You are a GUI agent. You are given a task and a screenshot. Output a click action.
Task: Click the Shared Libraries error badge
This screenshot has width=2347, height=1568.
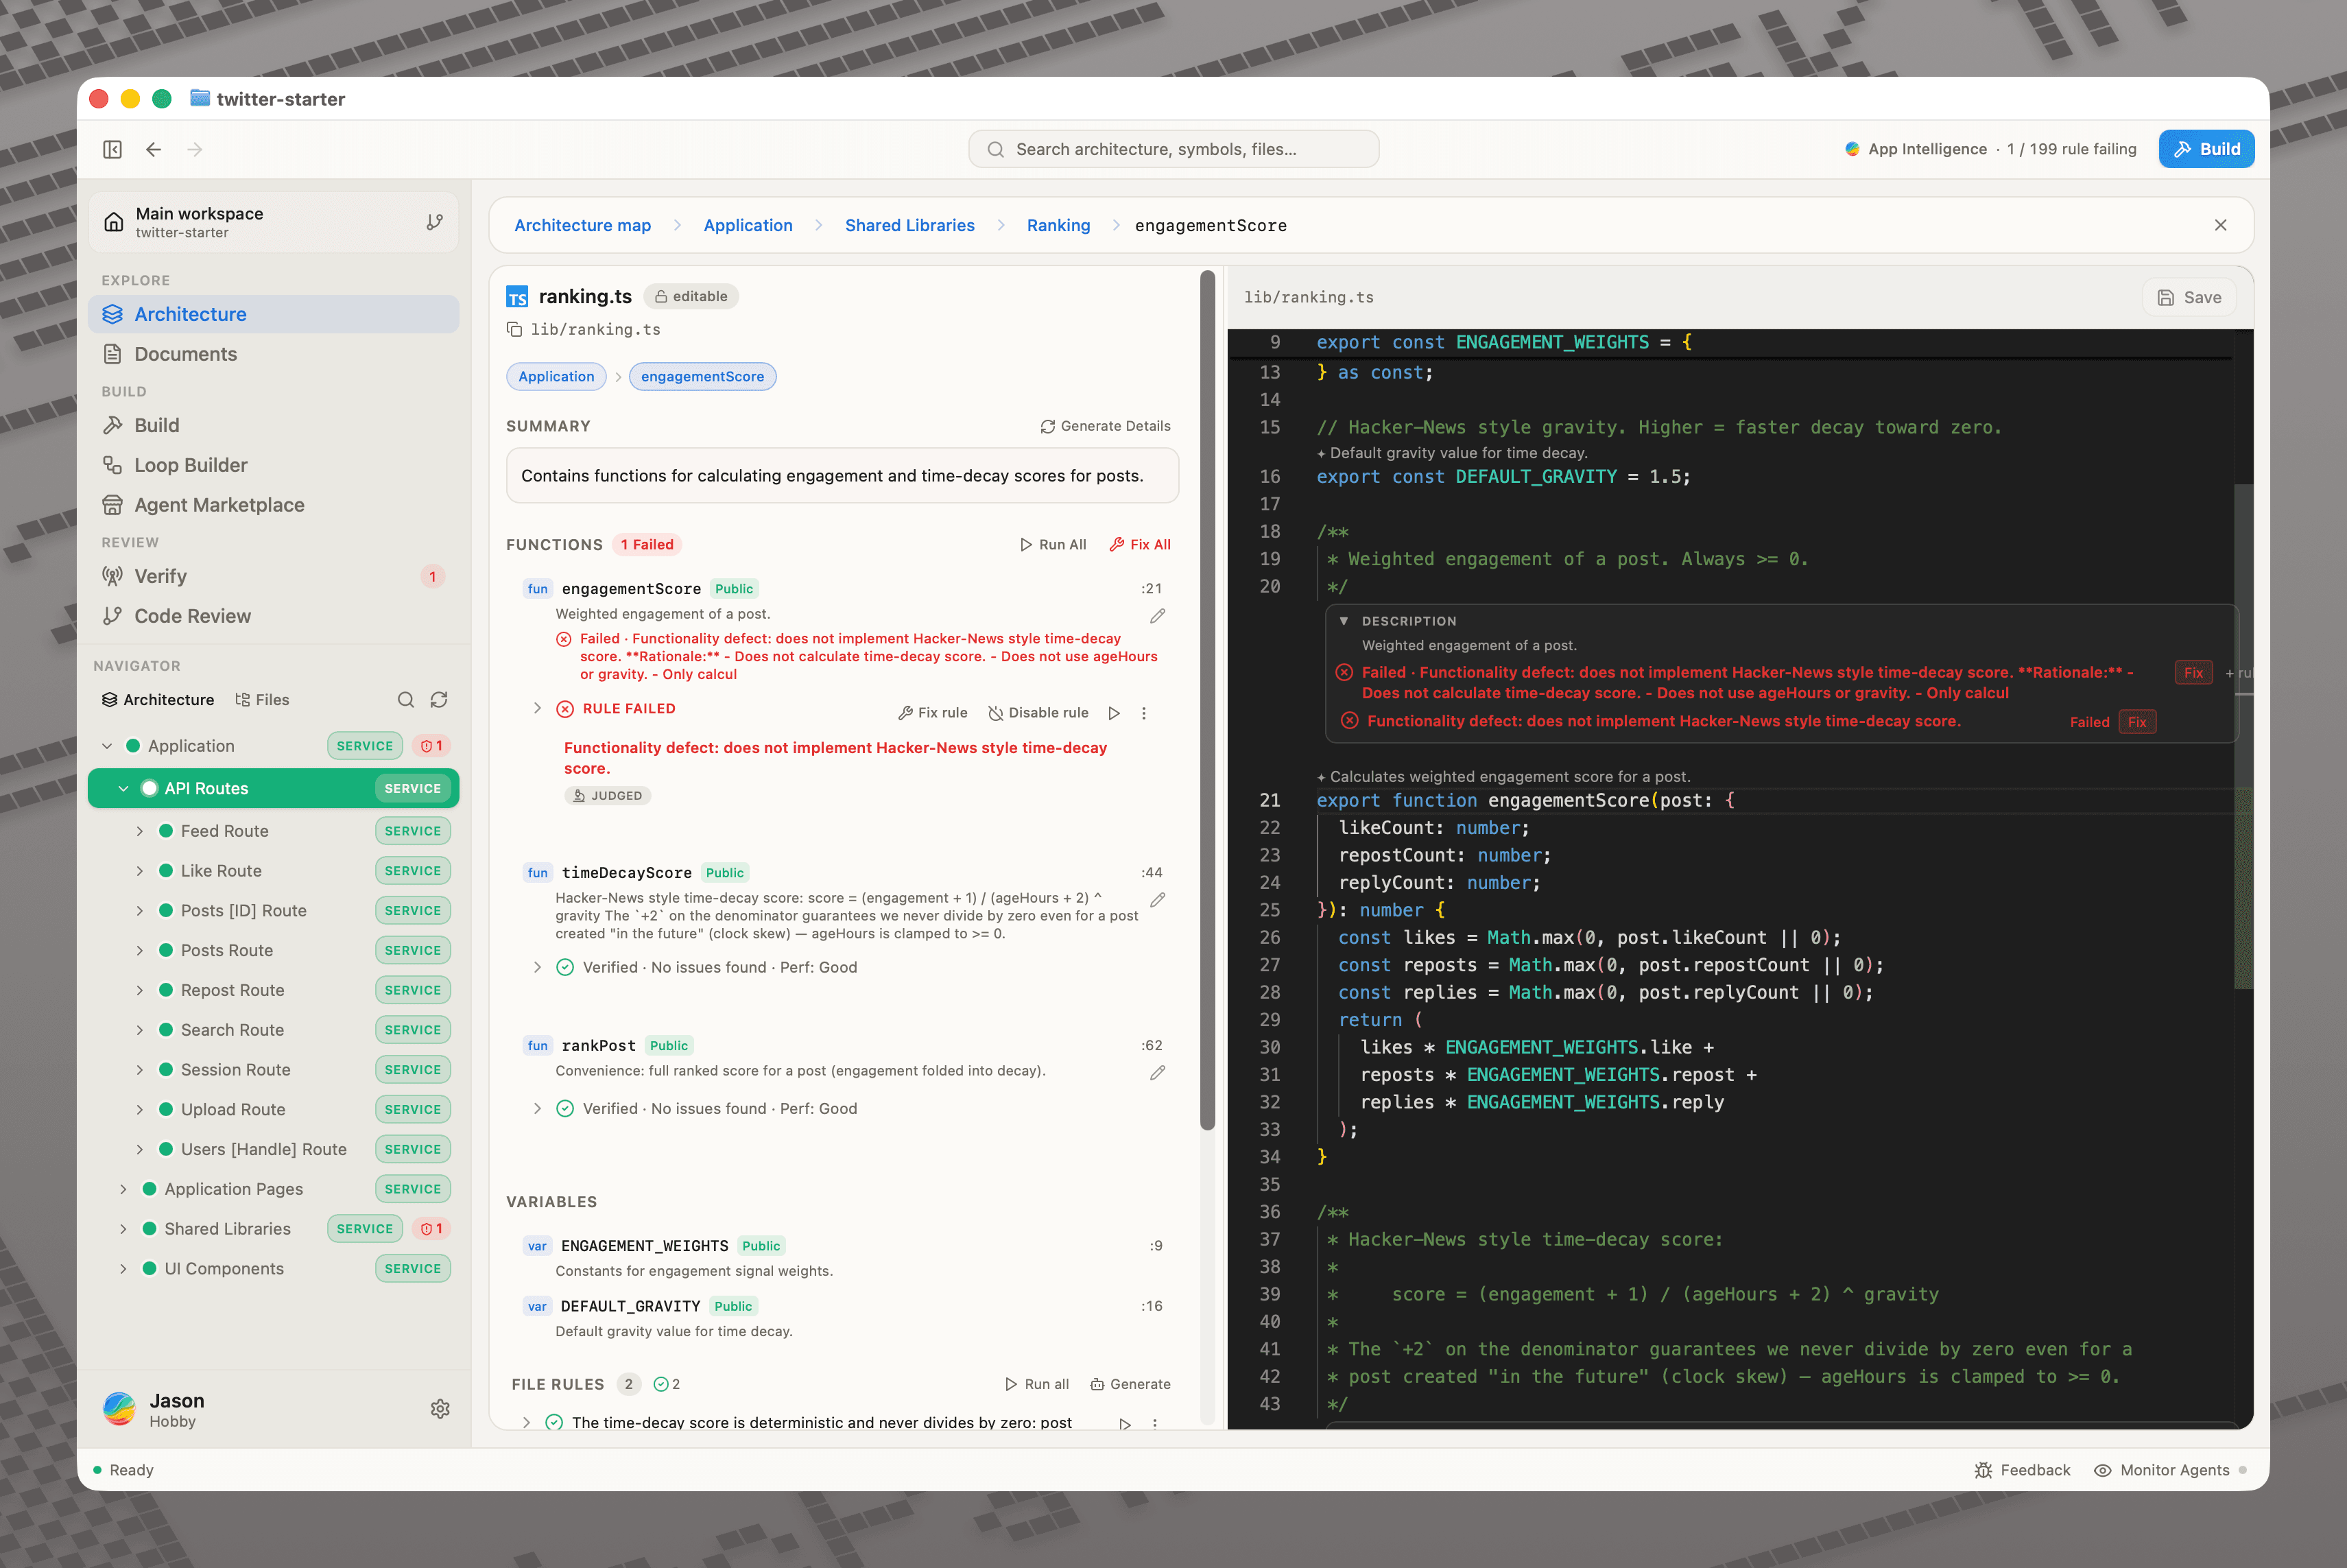coord(432,1229)
